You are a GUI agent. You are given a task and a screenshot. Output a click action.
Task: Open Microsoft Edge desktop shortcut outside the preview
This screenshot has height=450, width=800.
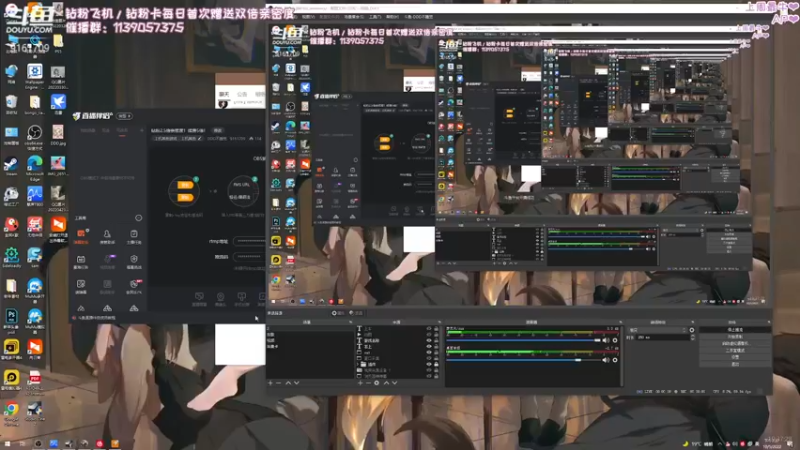[x=34, y=166]
